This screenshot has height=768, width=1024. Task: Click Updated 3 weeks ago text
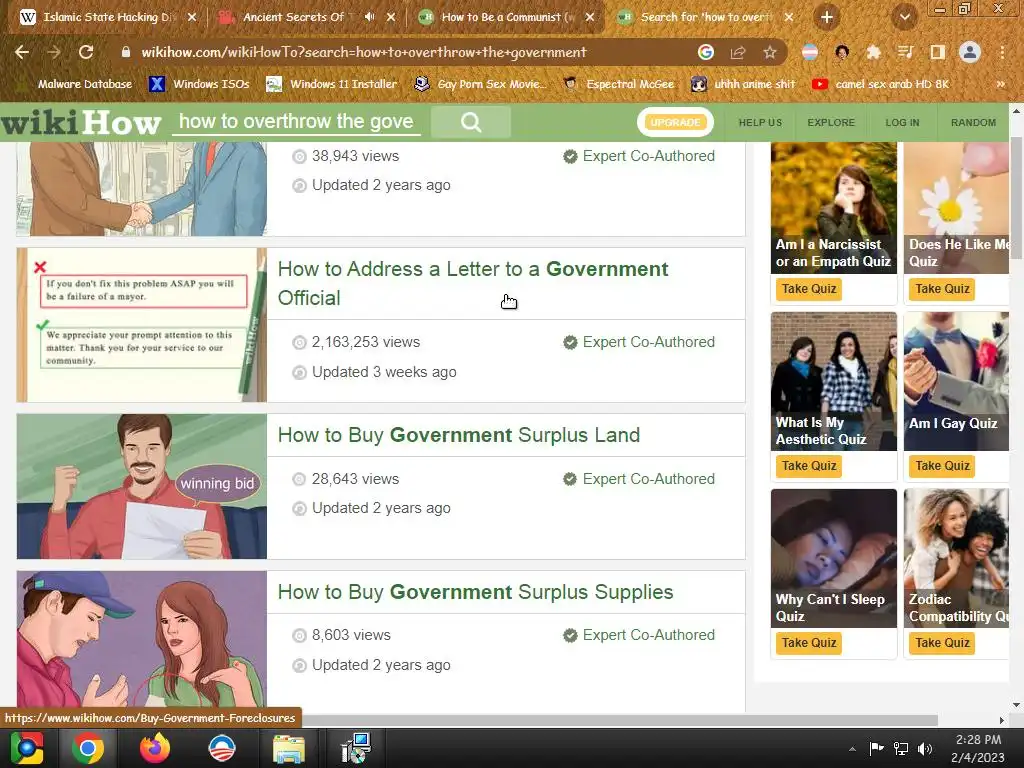coord(384,372)
